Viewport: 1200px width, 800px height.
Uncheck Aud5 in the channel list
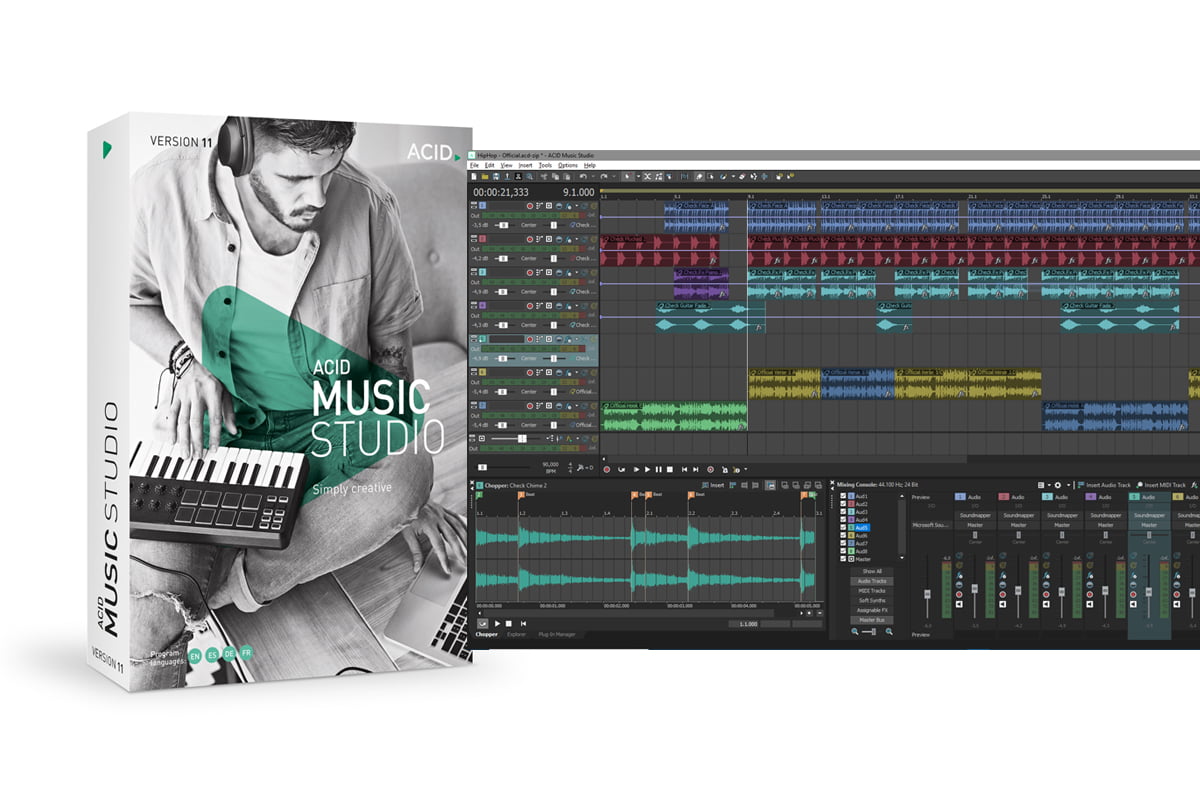tap(843, 527)
